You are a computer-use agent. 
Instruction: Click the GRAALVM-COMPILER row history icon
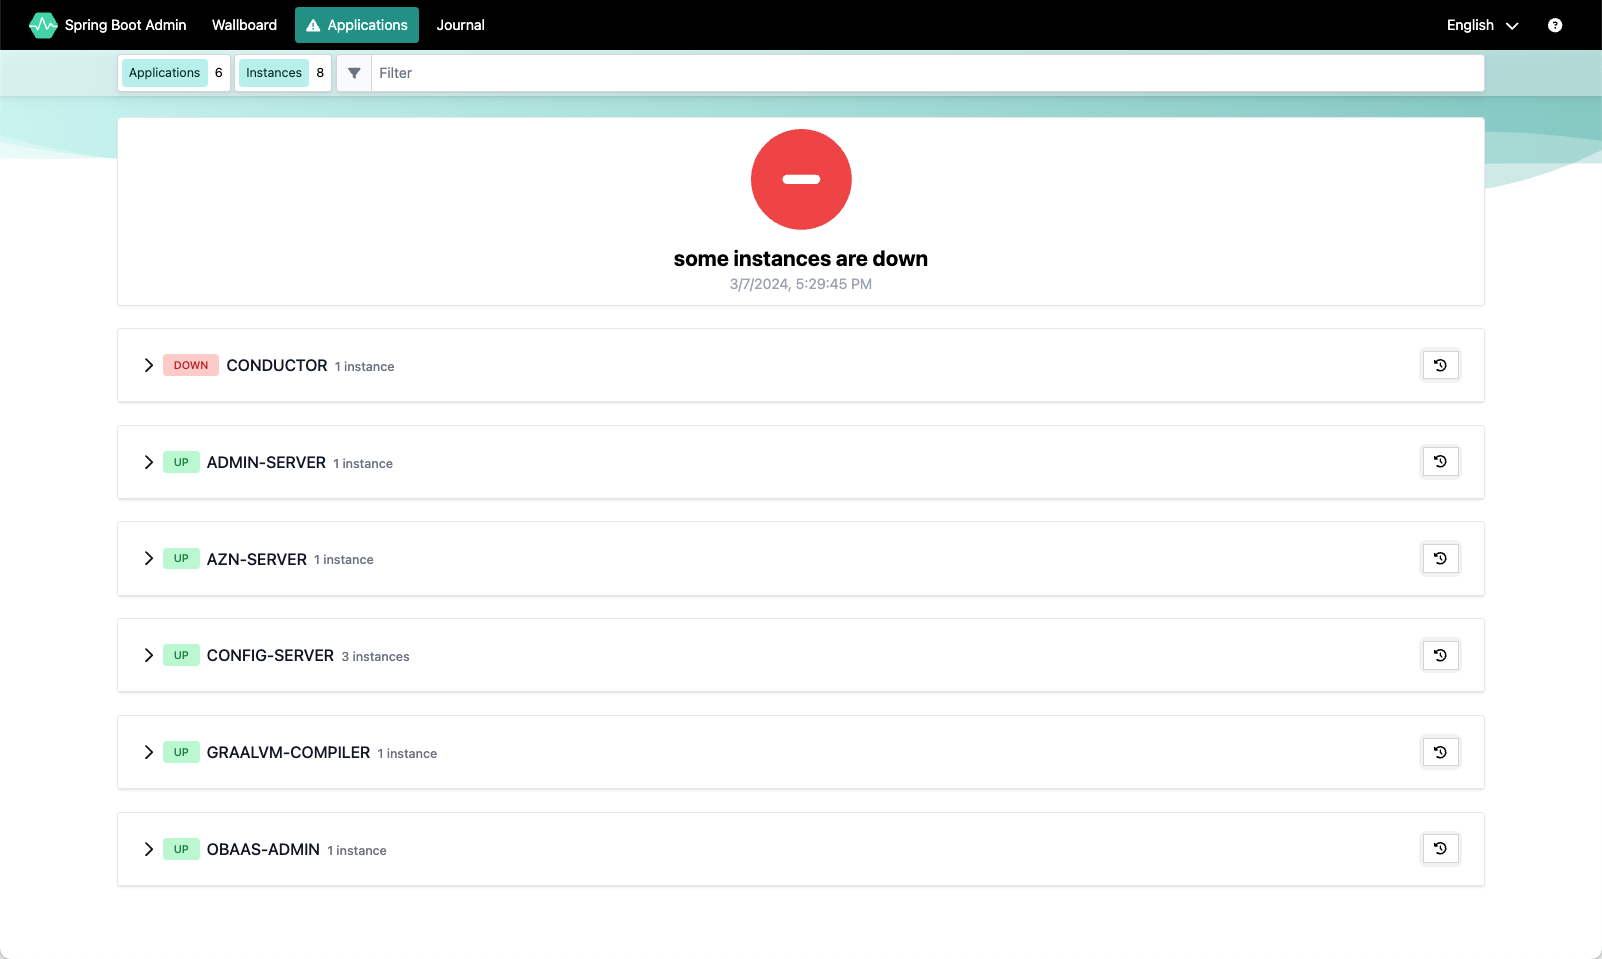coord(1440,752)
